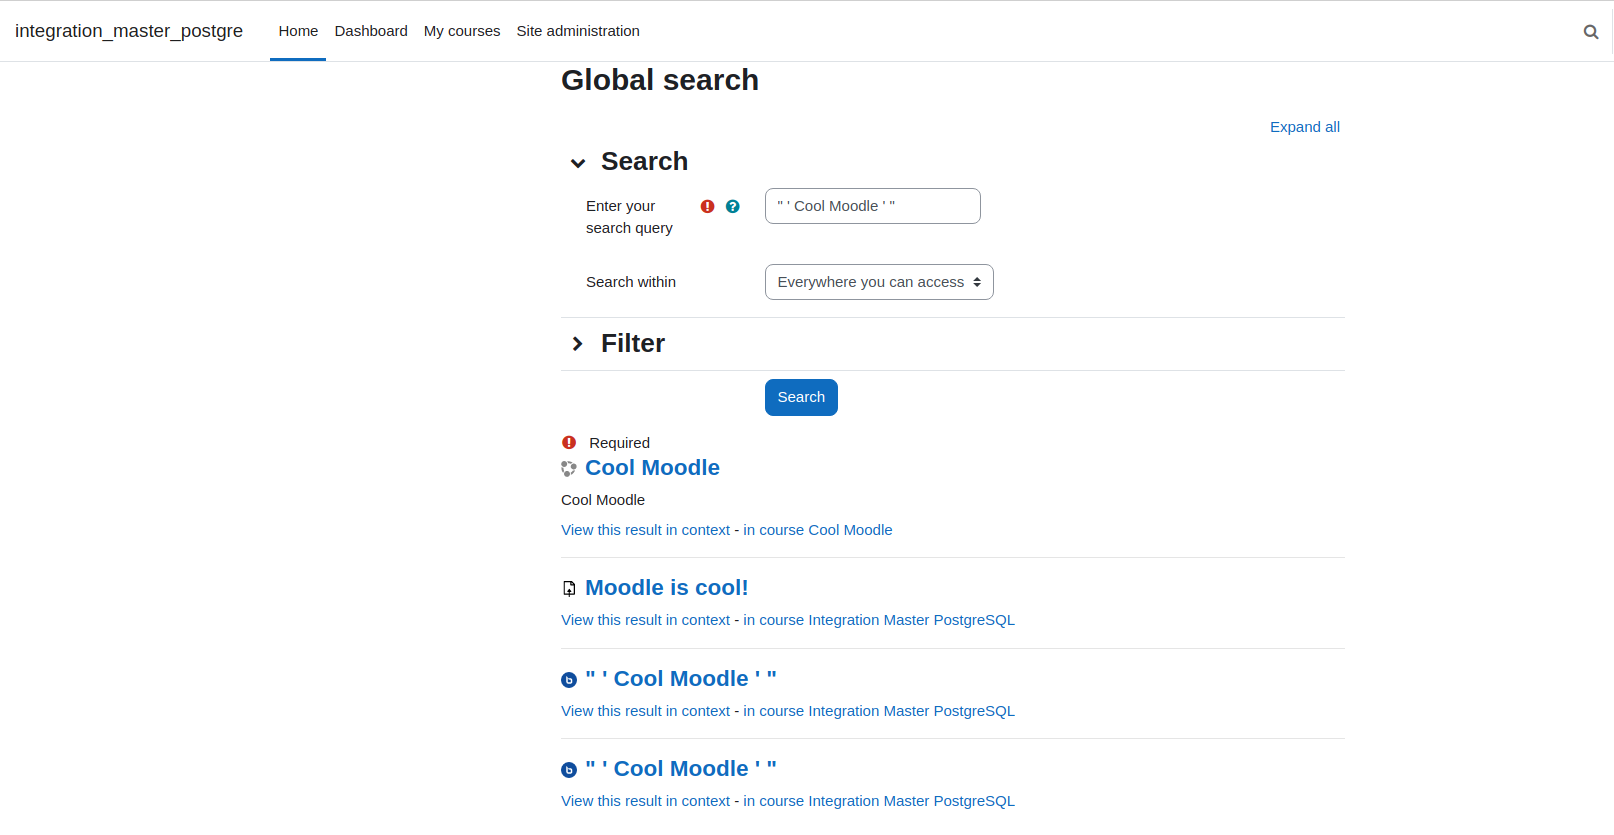Click the course icon next to Cool Moodle result
This screenshot has height=835, width=1614.
point(569,469)
